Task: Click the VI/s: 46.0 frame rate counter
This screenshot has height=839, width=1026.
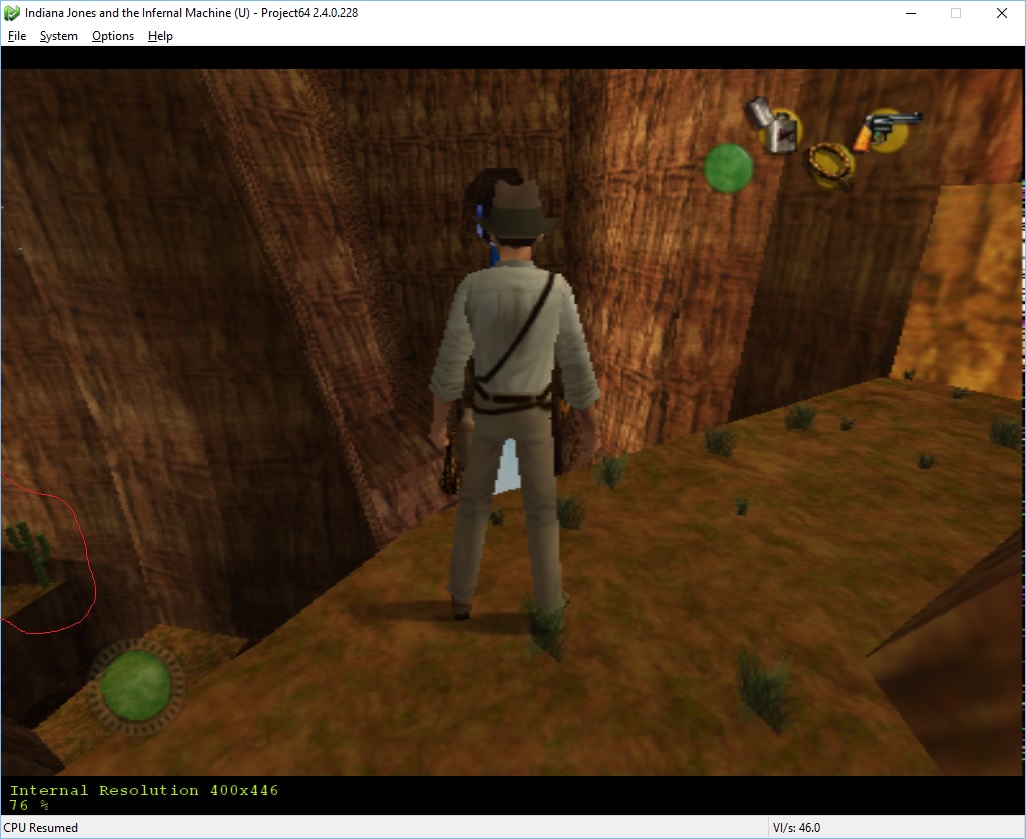Action: point(796,827)
